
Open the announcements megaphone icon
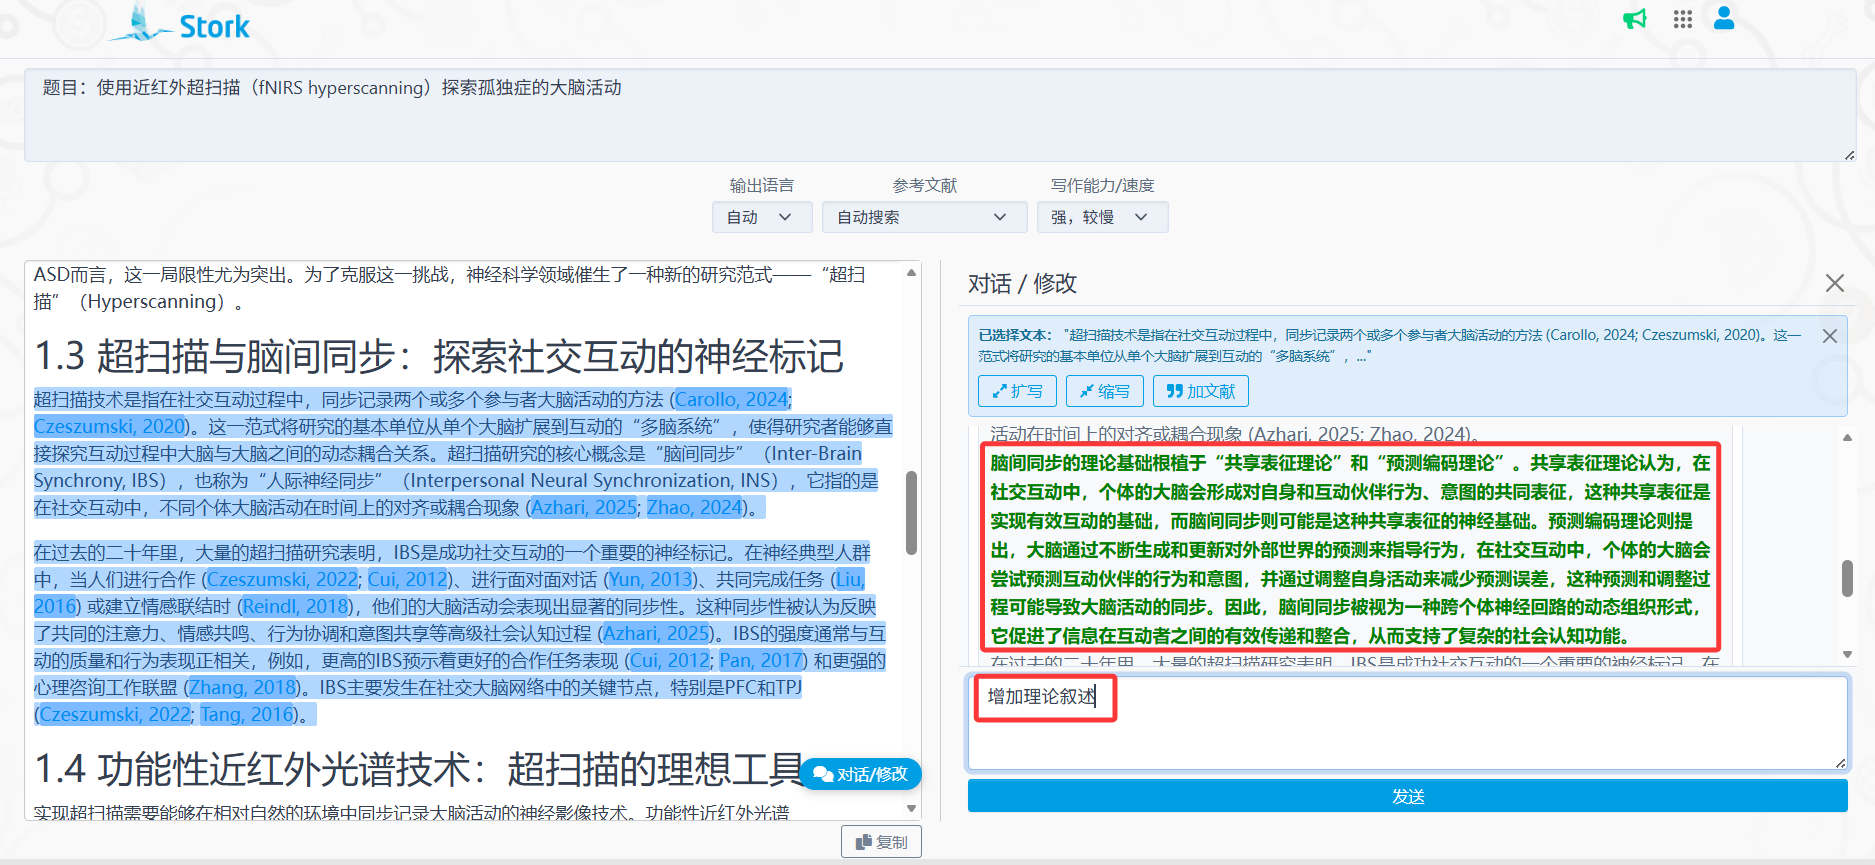tap(1634, 19)
